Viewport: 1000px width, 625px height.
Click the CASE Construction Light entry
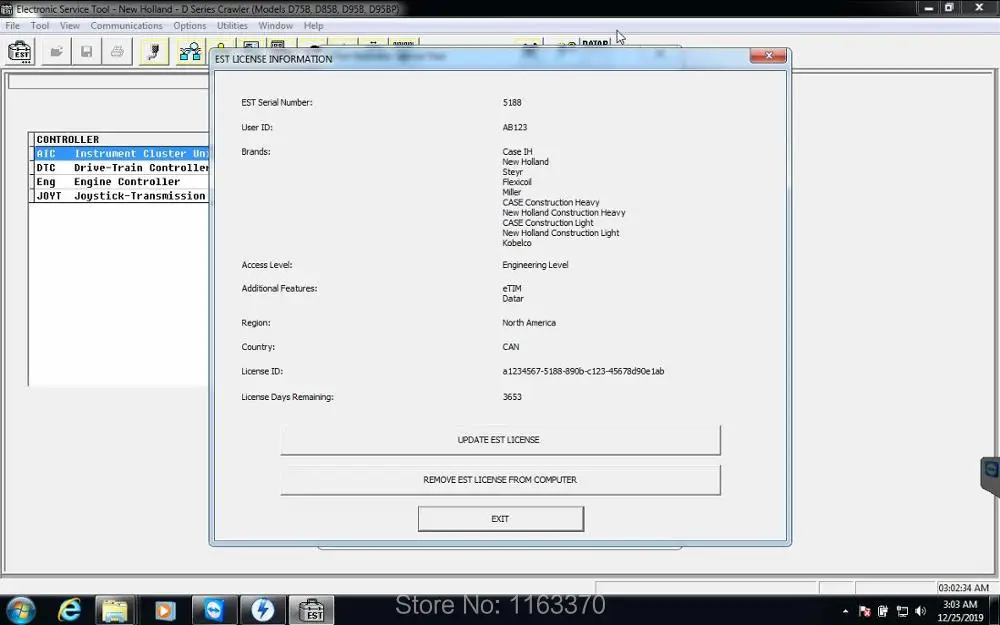548,223
